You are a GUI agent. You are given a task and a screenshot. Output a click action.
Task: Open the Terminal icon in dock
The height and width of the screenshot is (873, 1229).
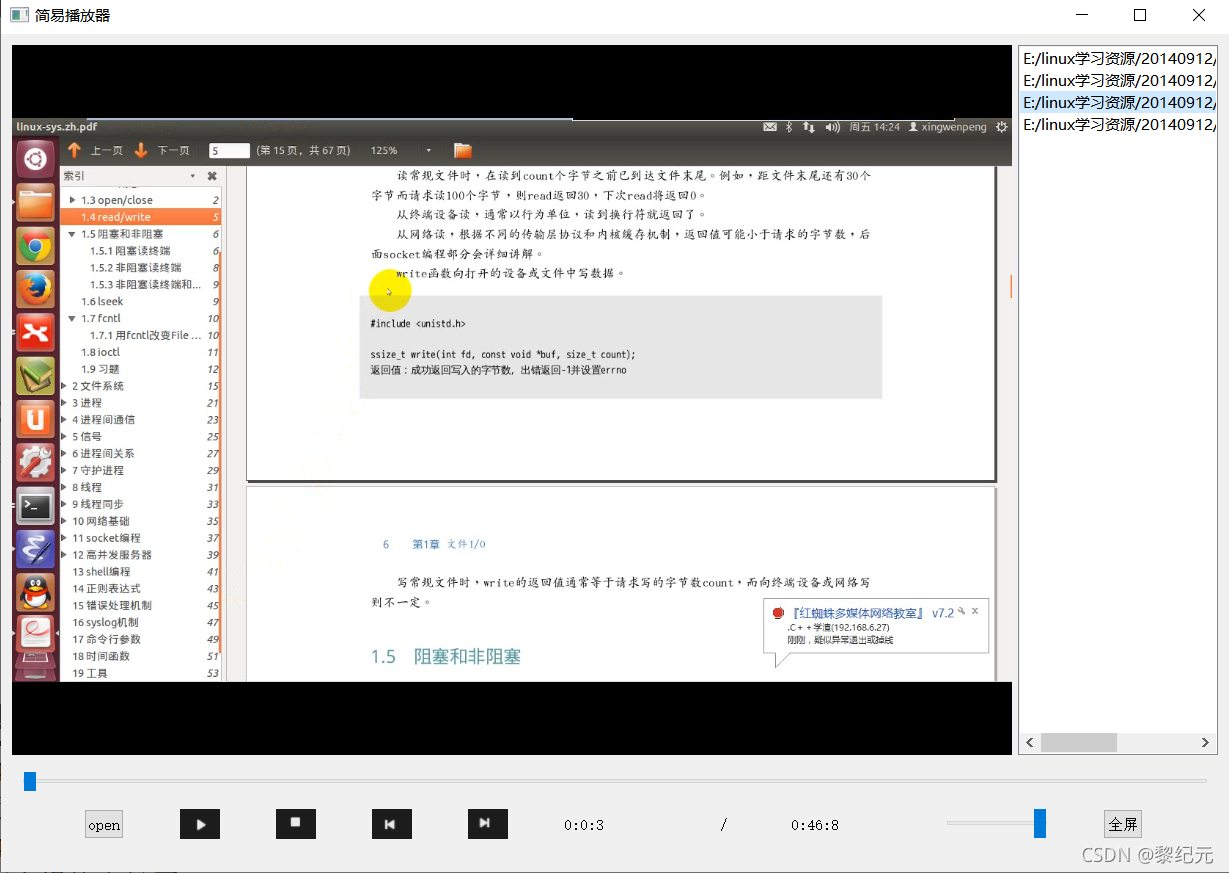point(35,506)
